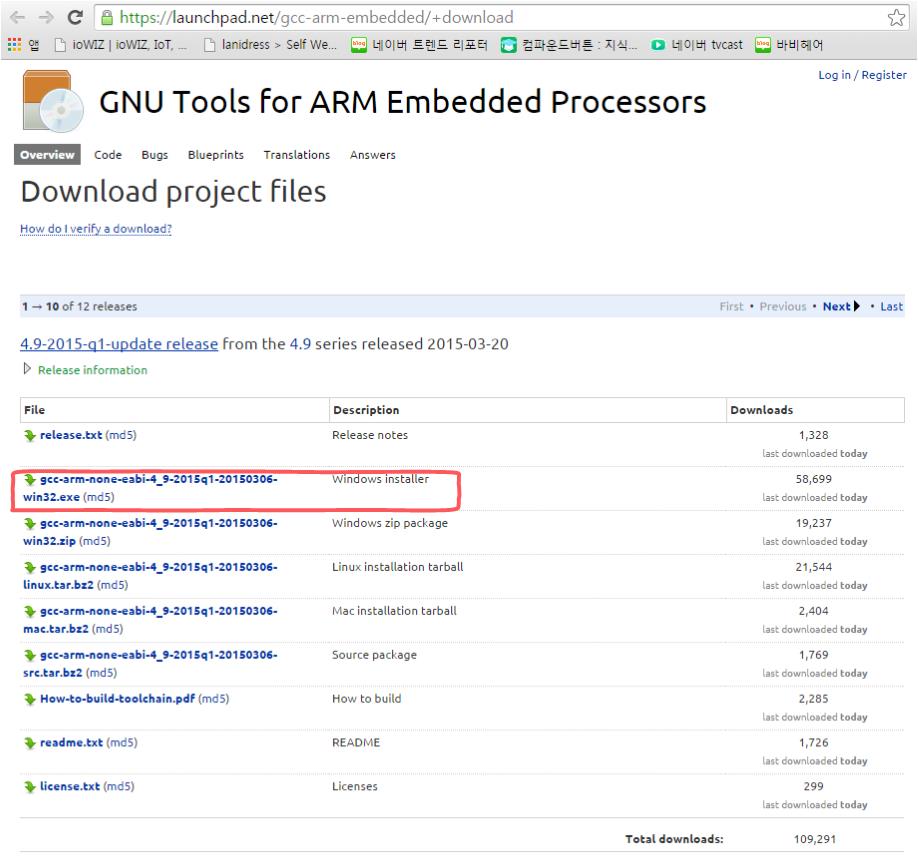Click download arrow icon beside src.tar.bz2 file
Image resolution: width=918 pixels, height=856 pixels.
(x=30, y=655)
